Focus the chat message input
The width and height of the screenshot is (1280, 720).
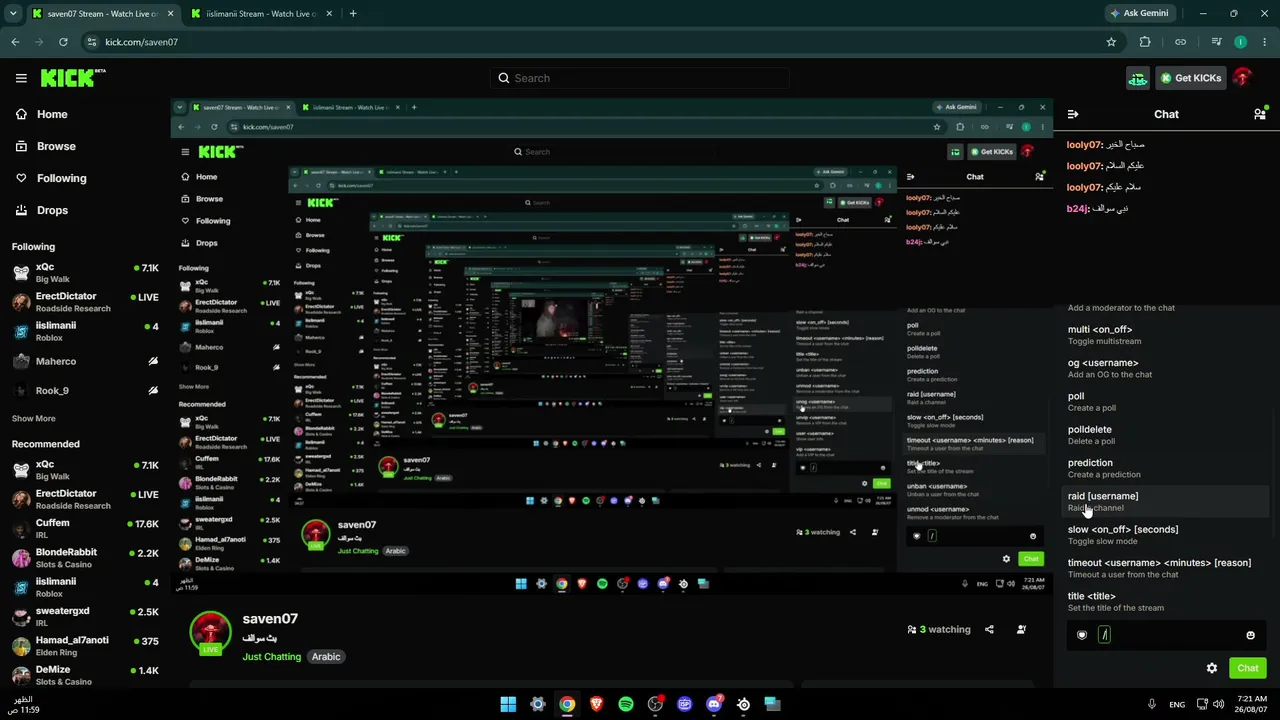pos(1168,635)
